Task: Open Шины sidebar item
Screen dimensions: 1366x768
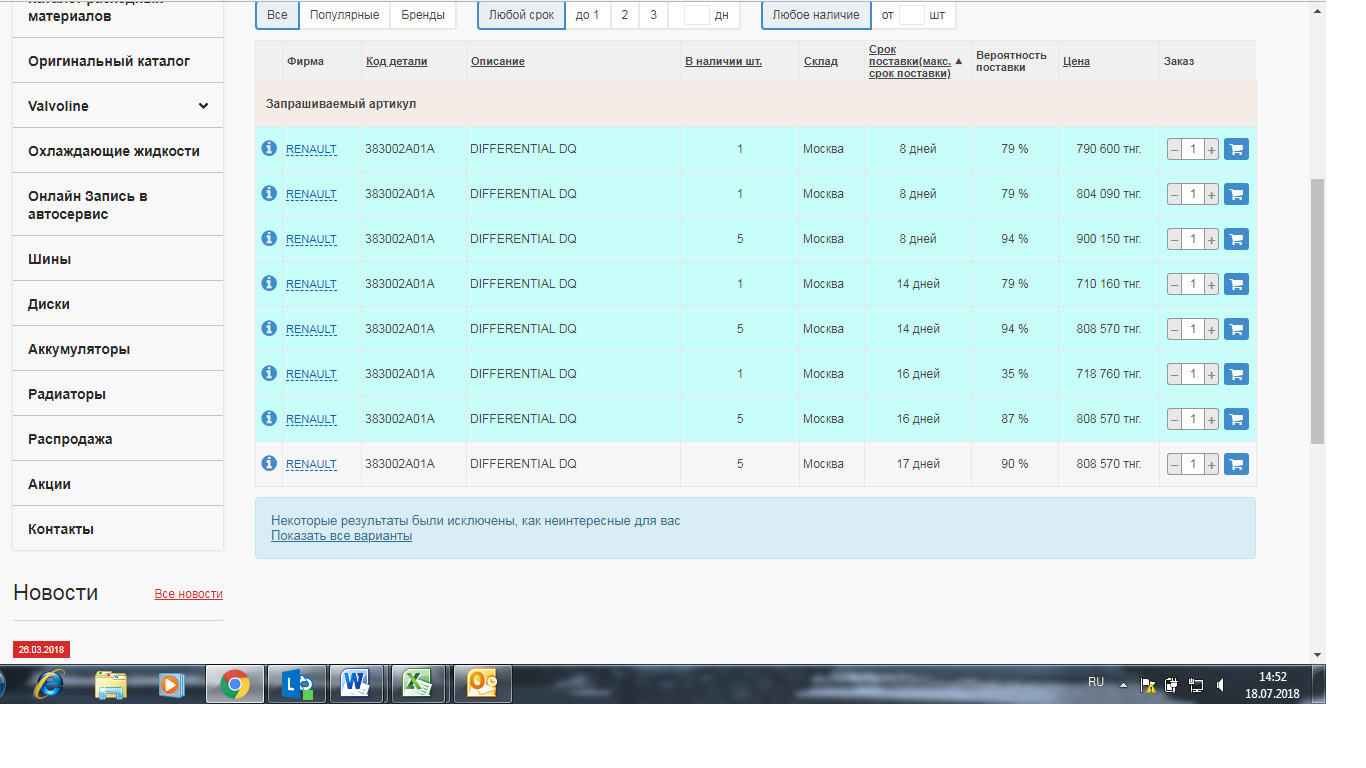Action: click(118, 259)
